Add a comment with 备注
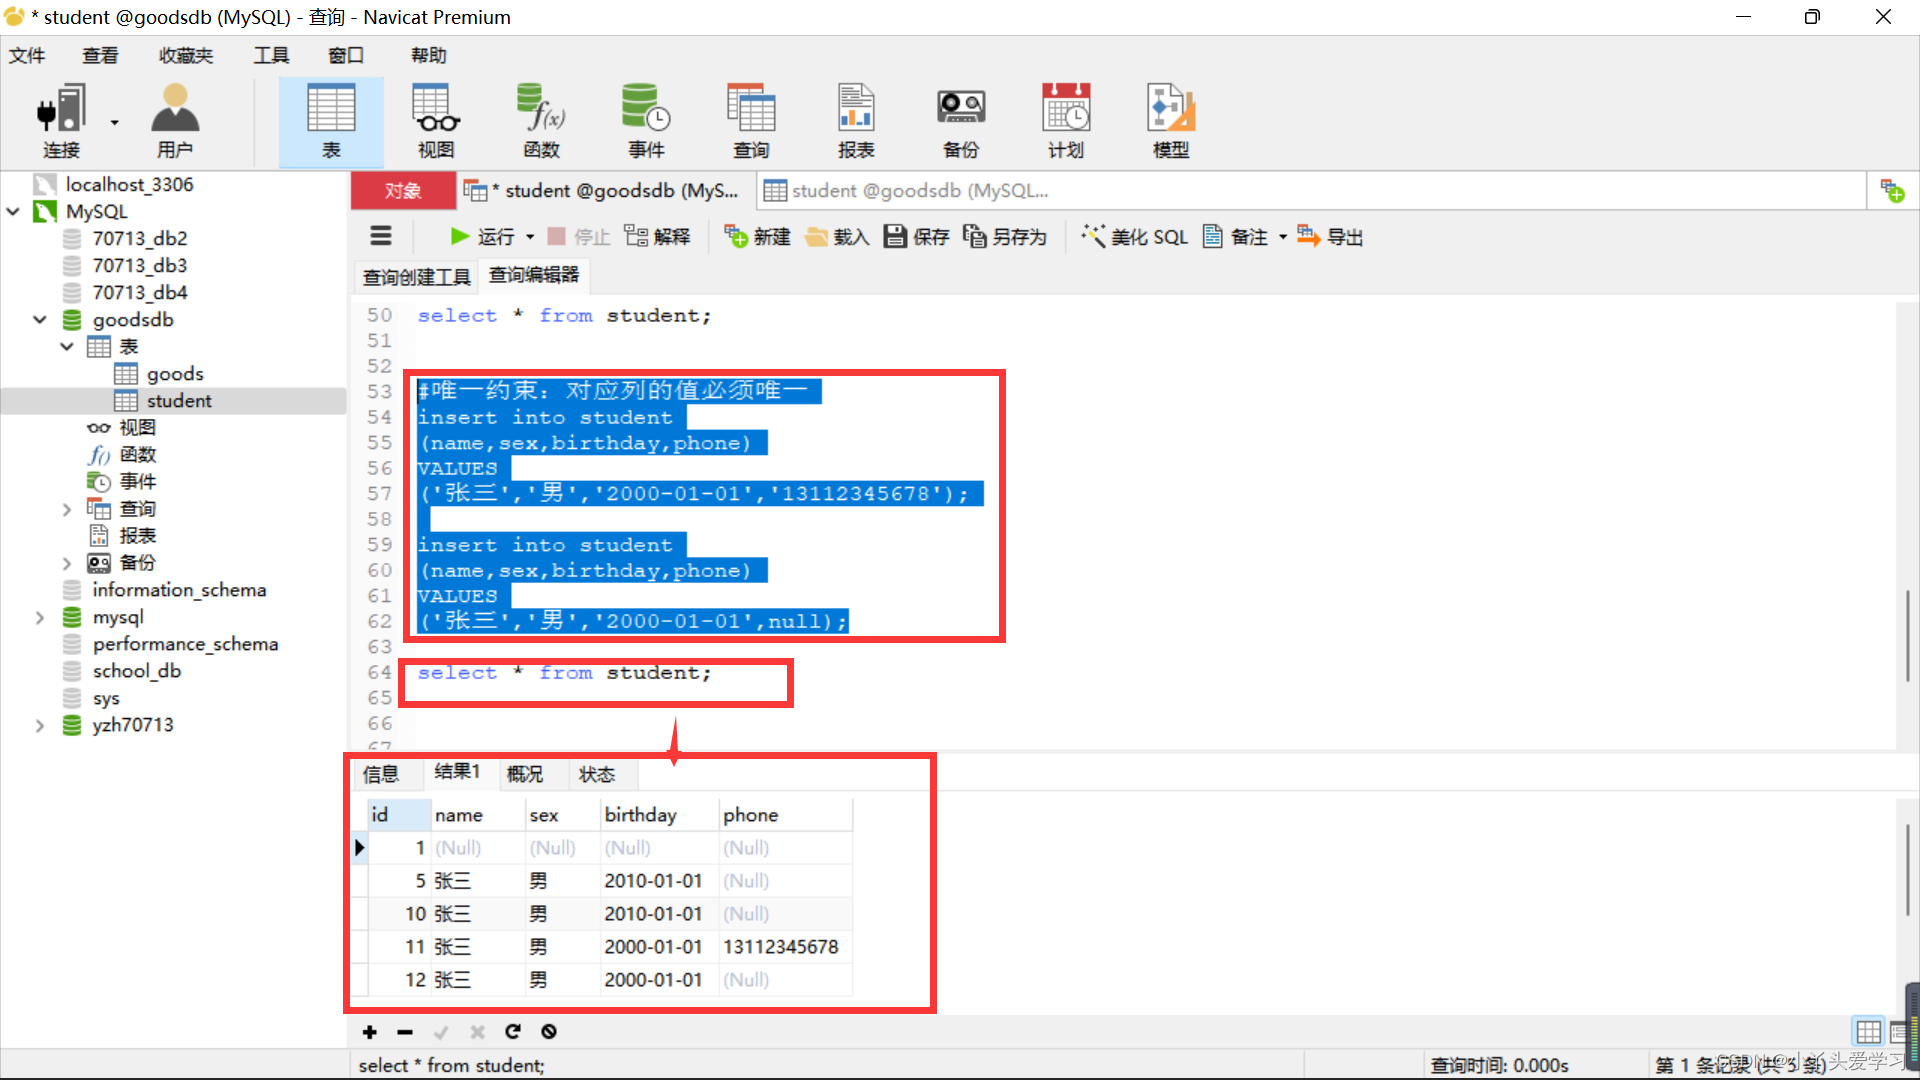 1235,237
